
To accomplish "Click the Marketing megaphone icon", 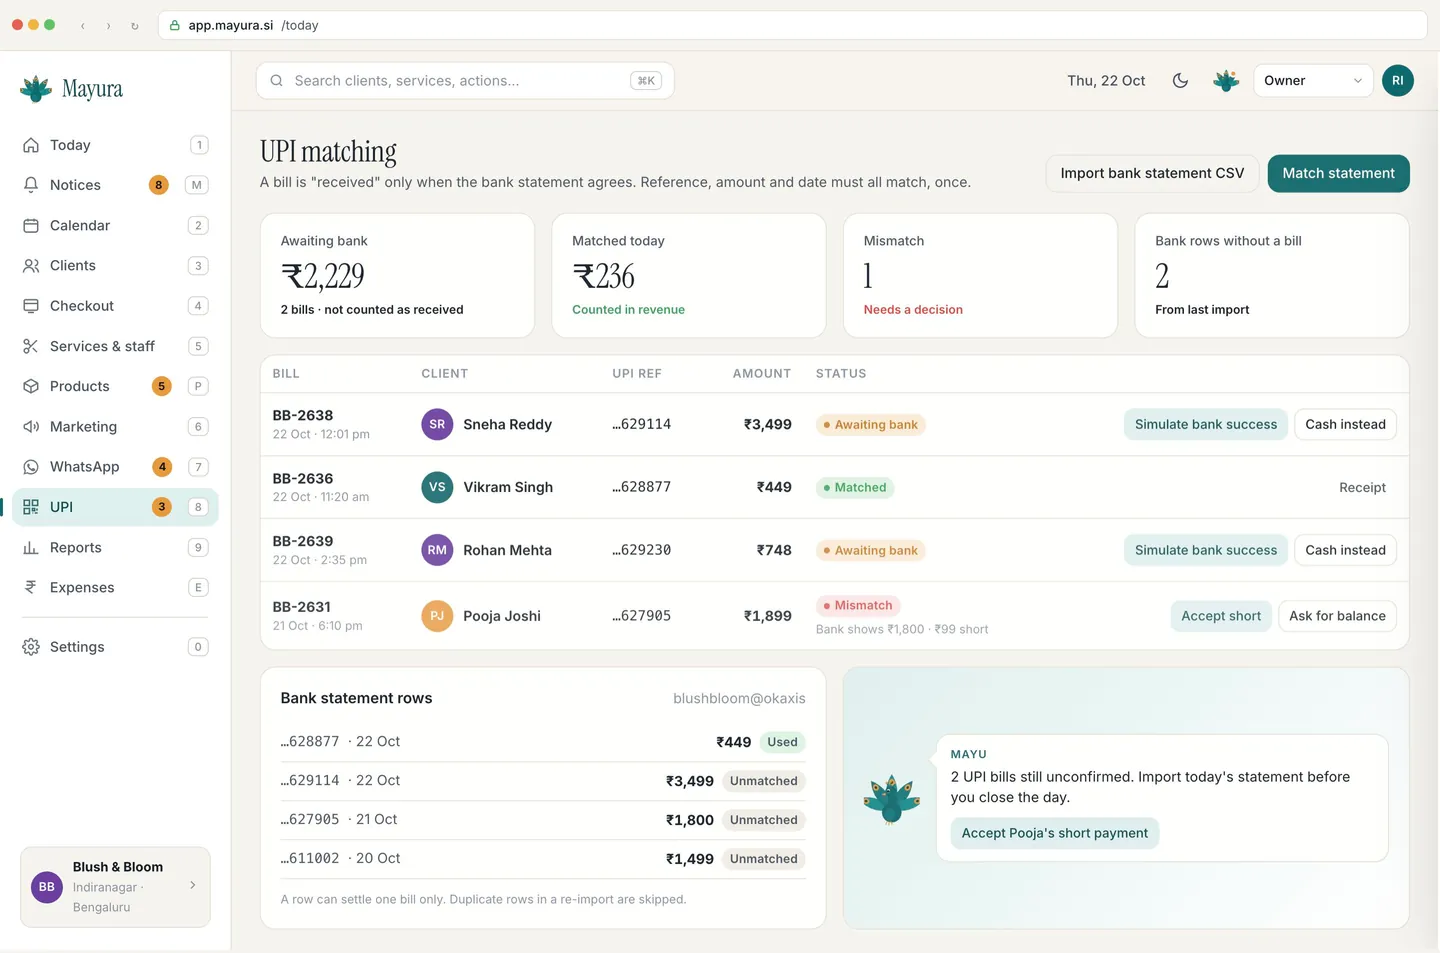I will click(x=31, y=427).
